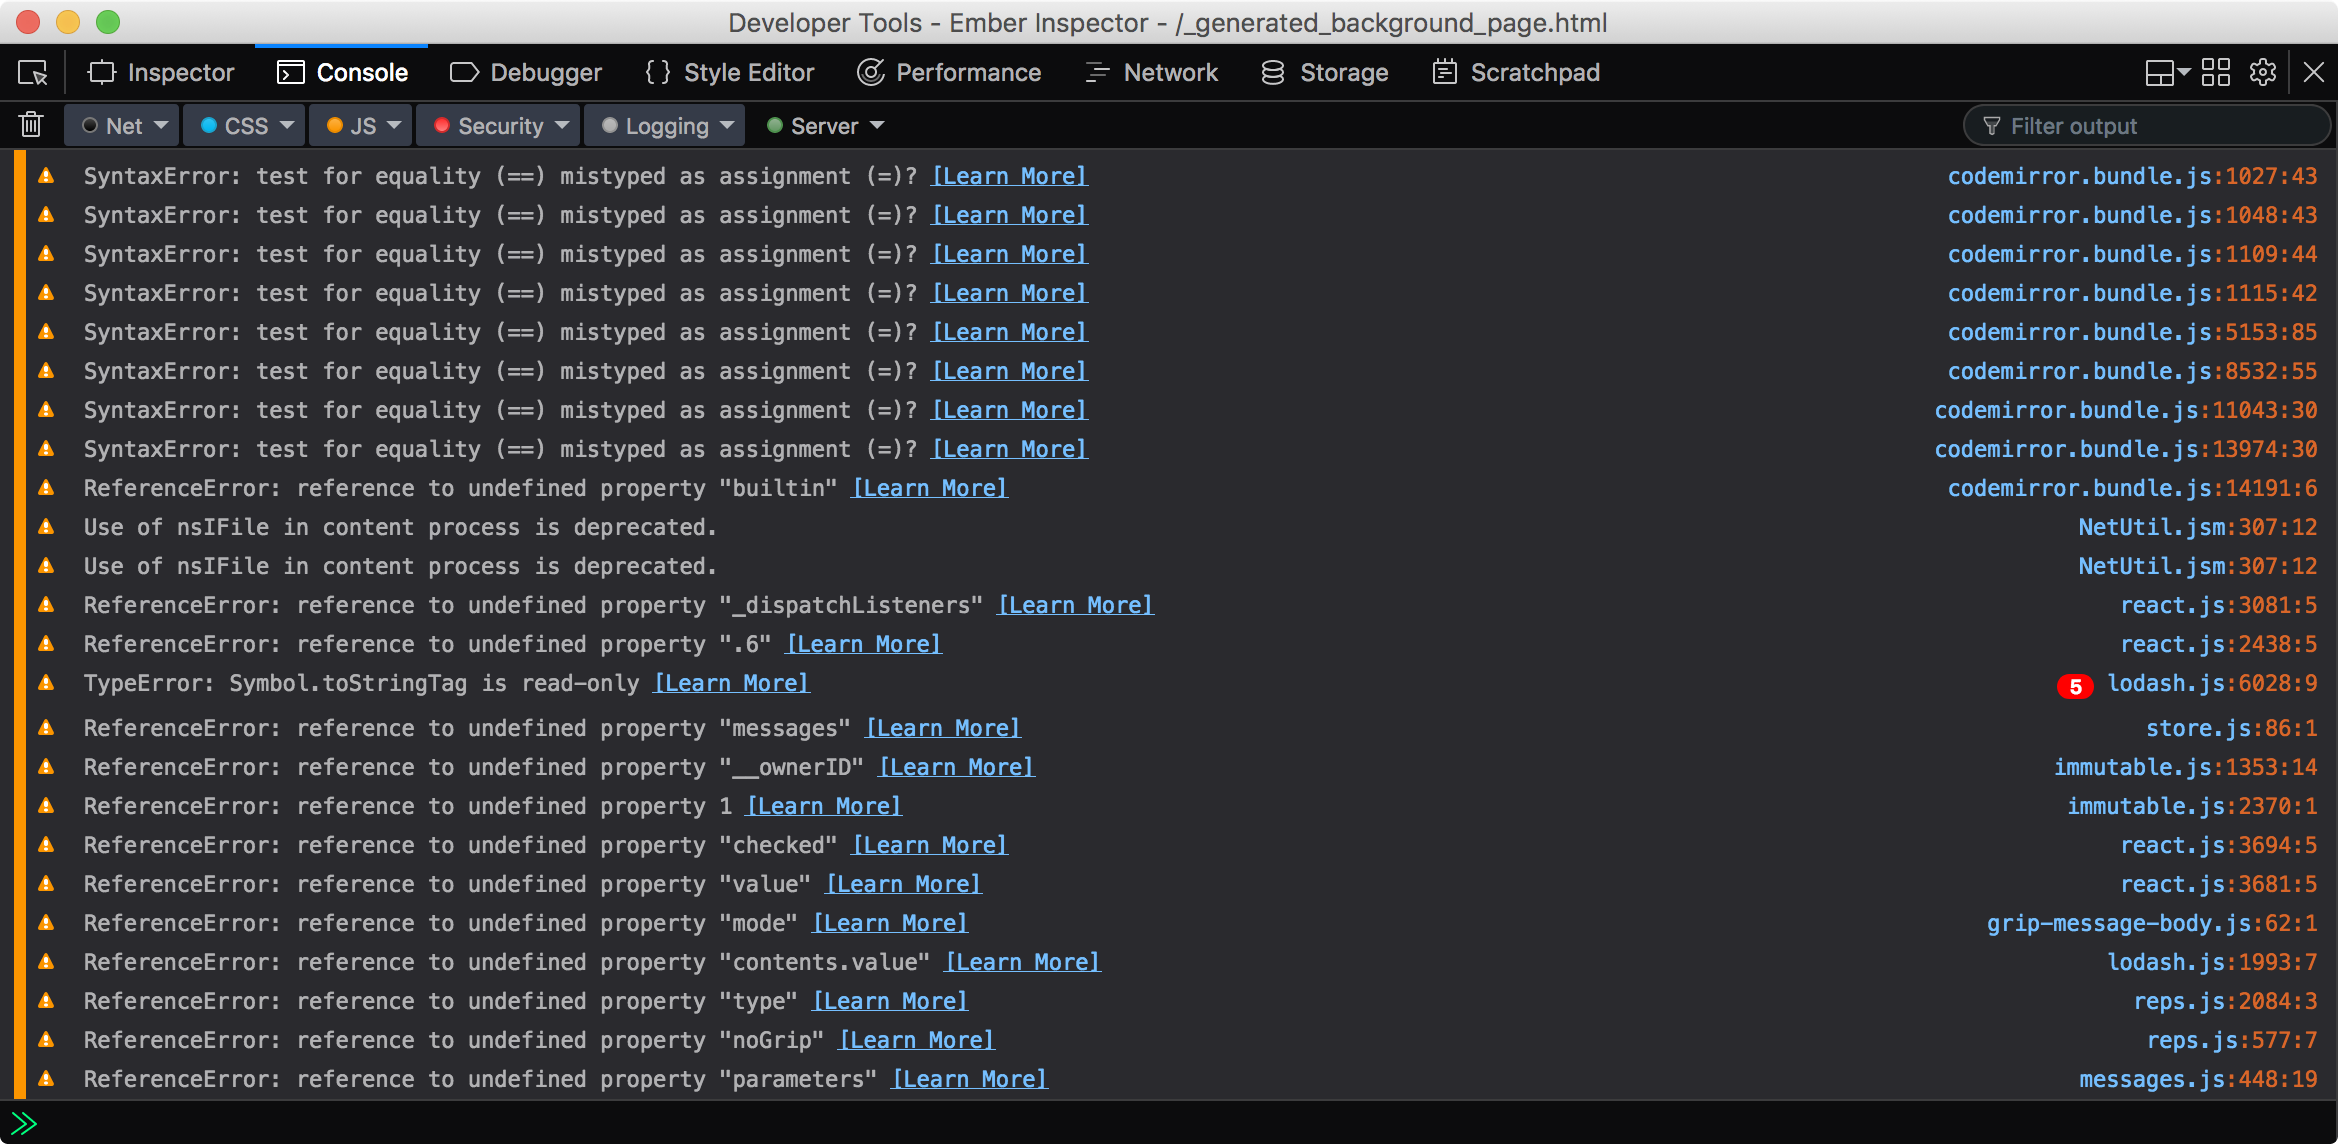Open split console layout icon
The image size is (2338, 1144).
point(2158,73)
